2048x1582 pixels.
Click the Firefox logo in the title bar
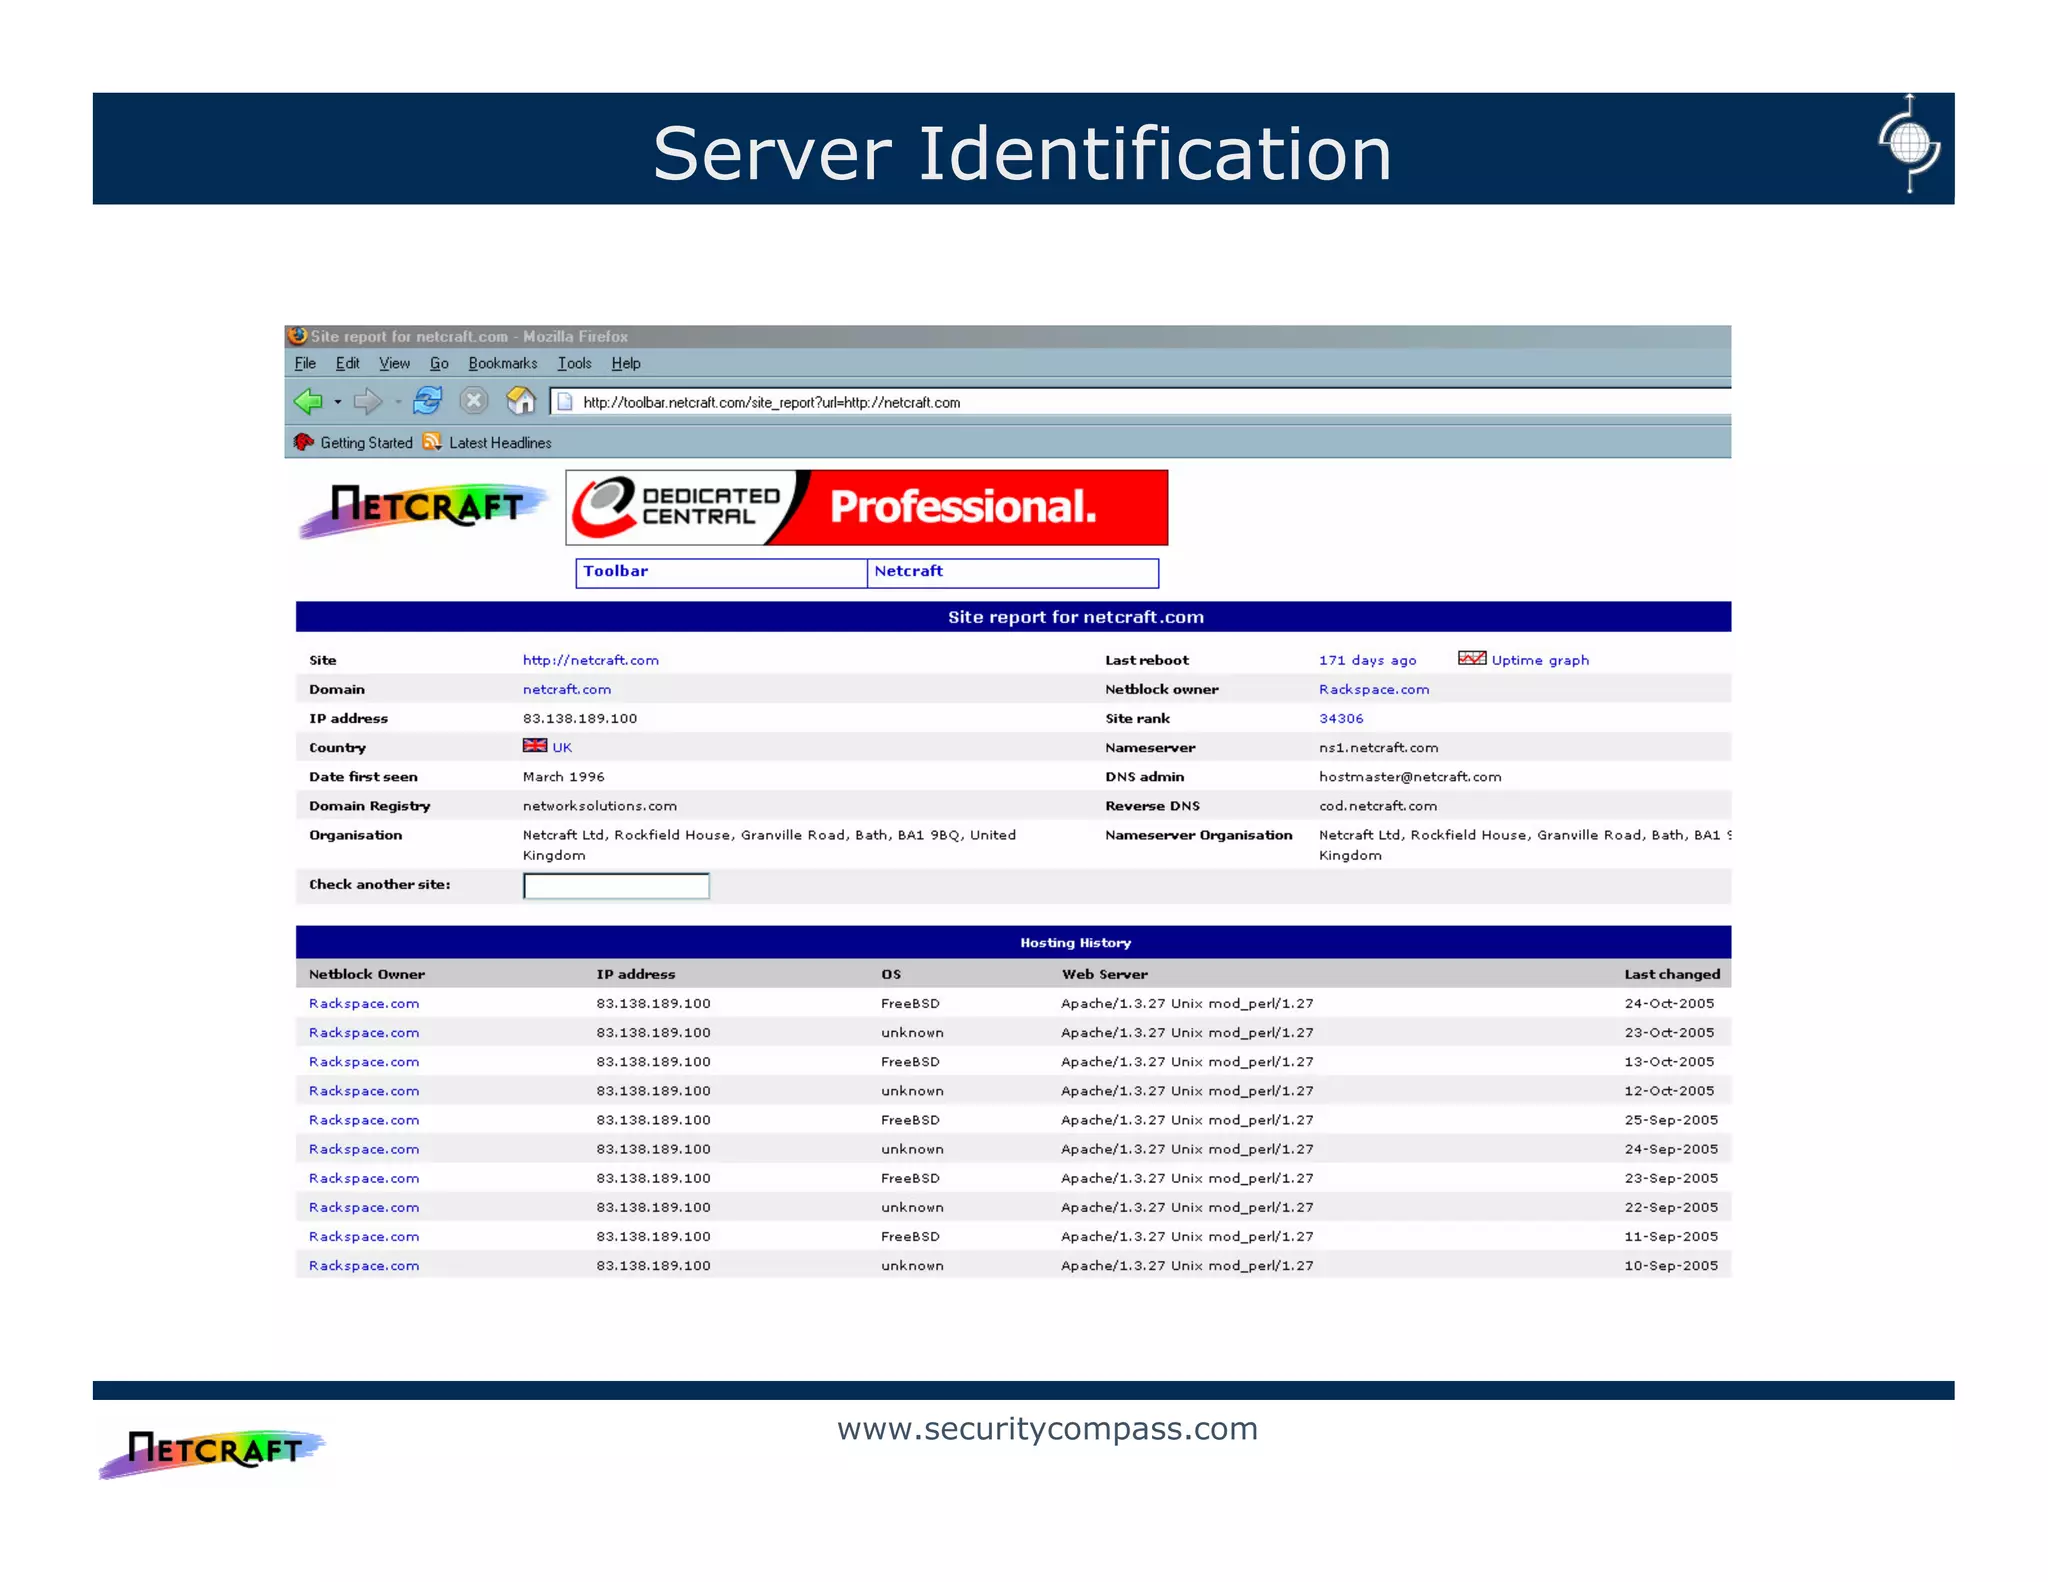297,336
